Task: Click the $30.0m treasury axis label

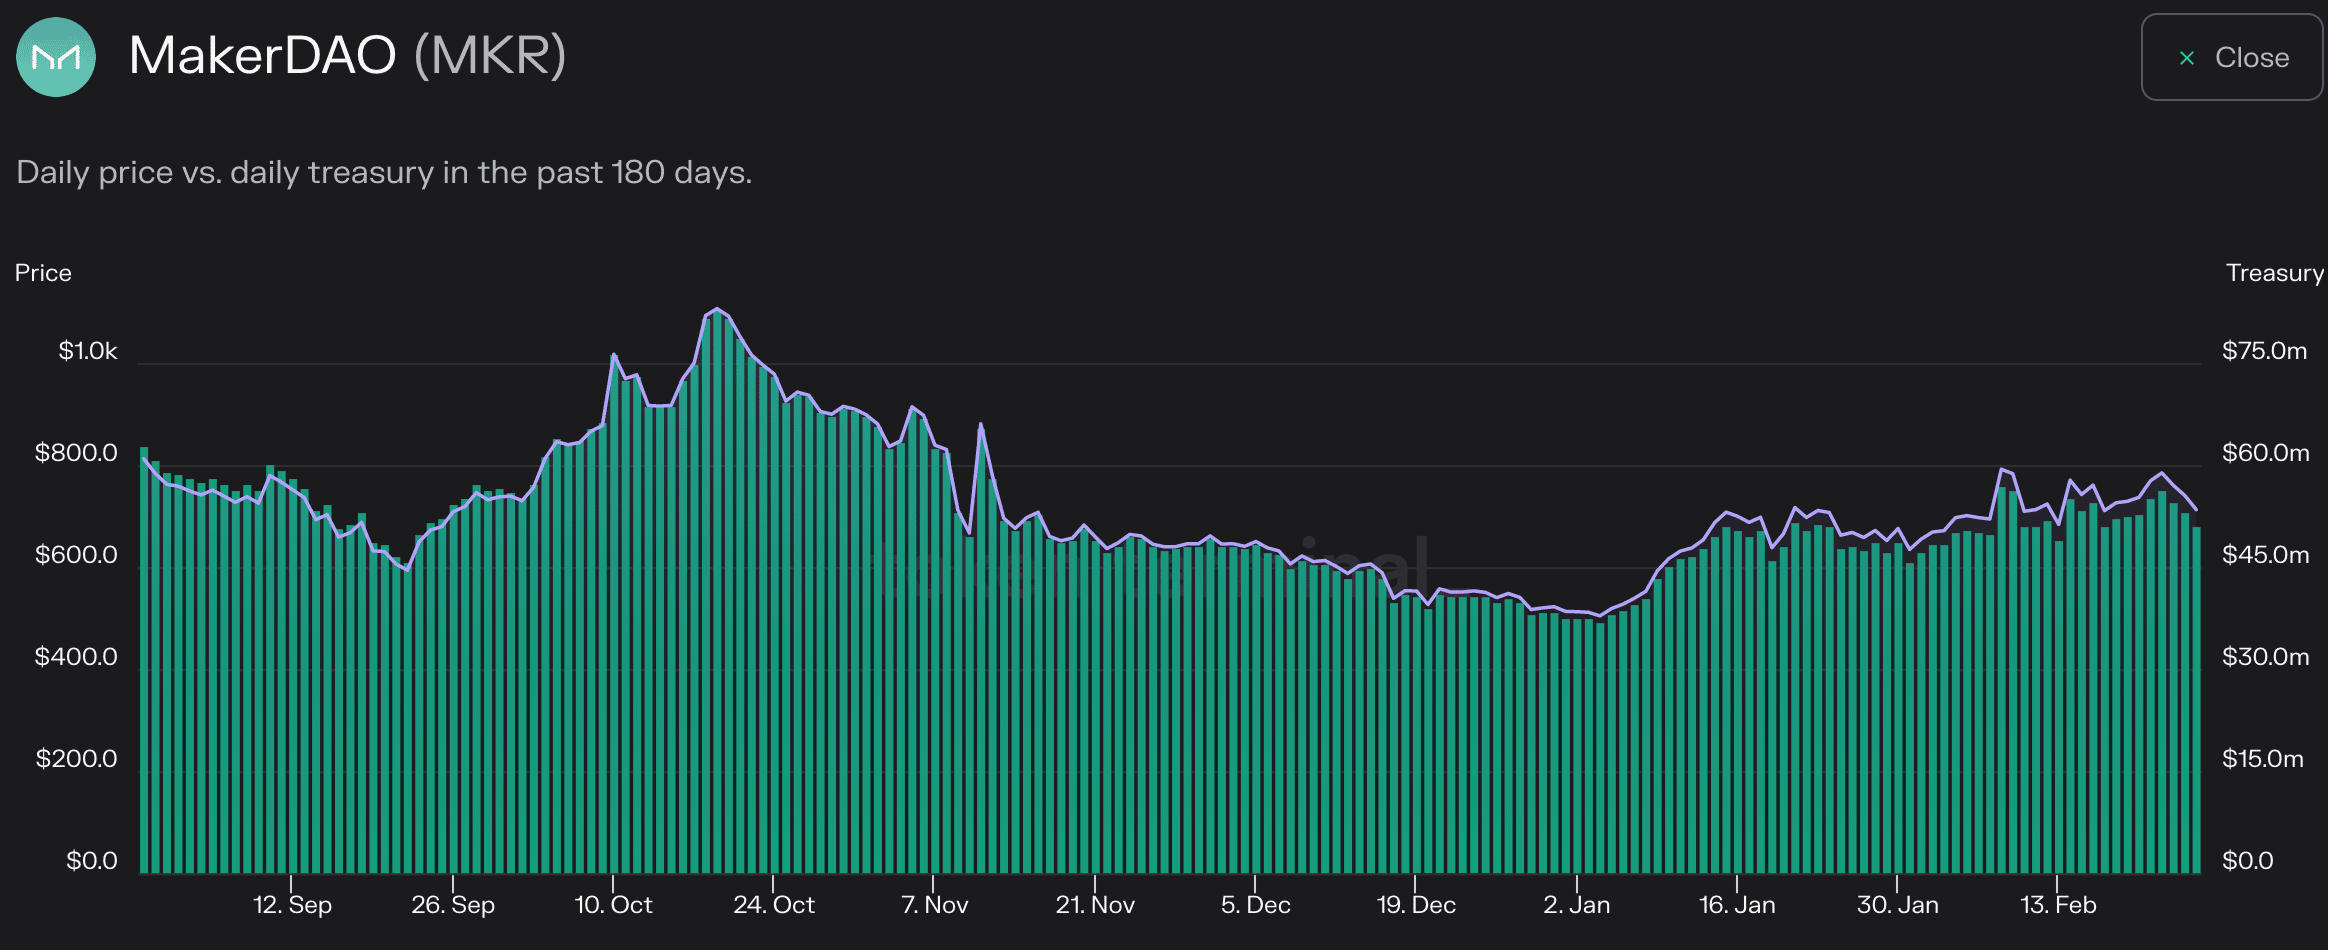Action: [x=2265, y=657]
